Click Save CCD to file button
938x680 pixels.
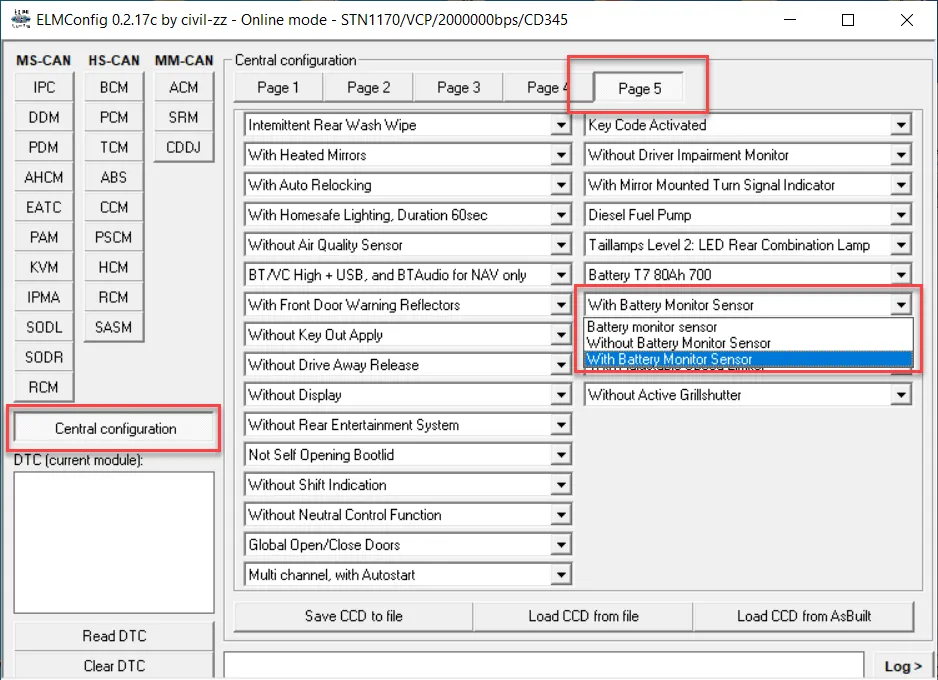[353, 616]
